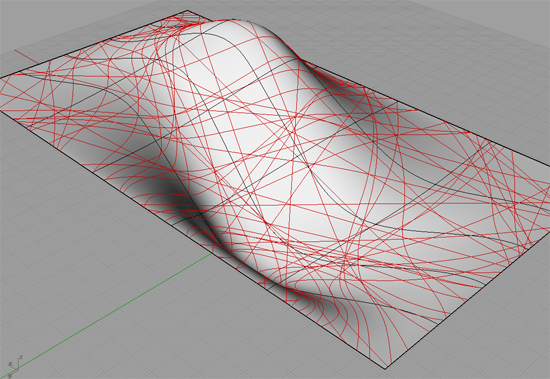550x379 pixels.
Task: Select the far top corner of the surface
Action: [187, 11]
